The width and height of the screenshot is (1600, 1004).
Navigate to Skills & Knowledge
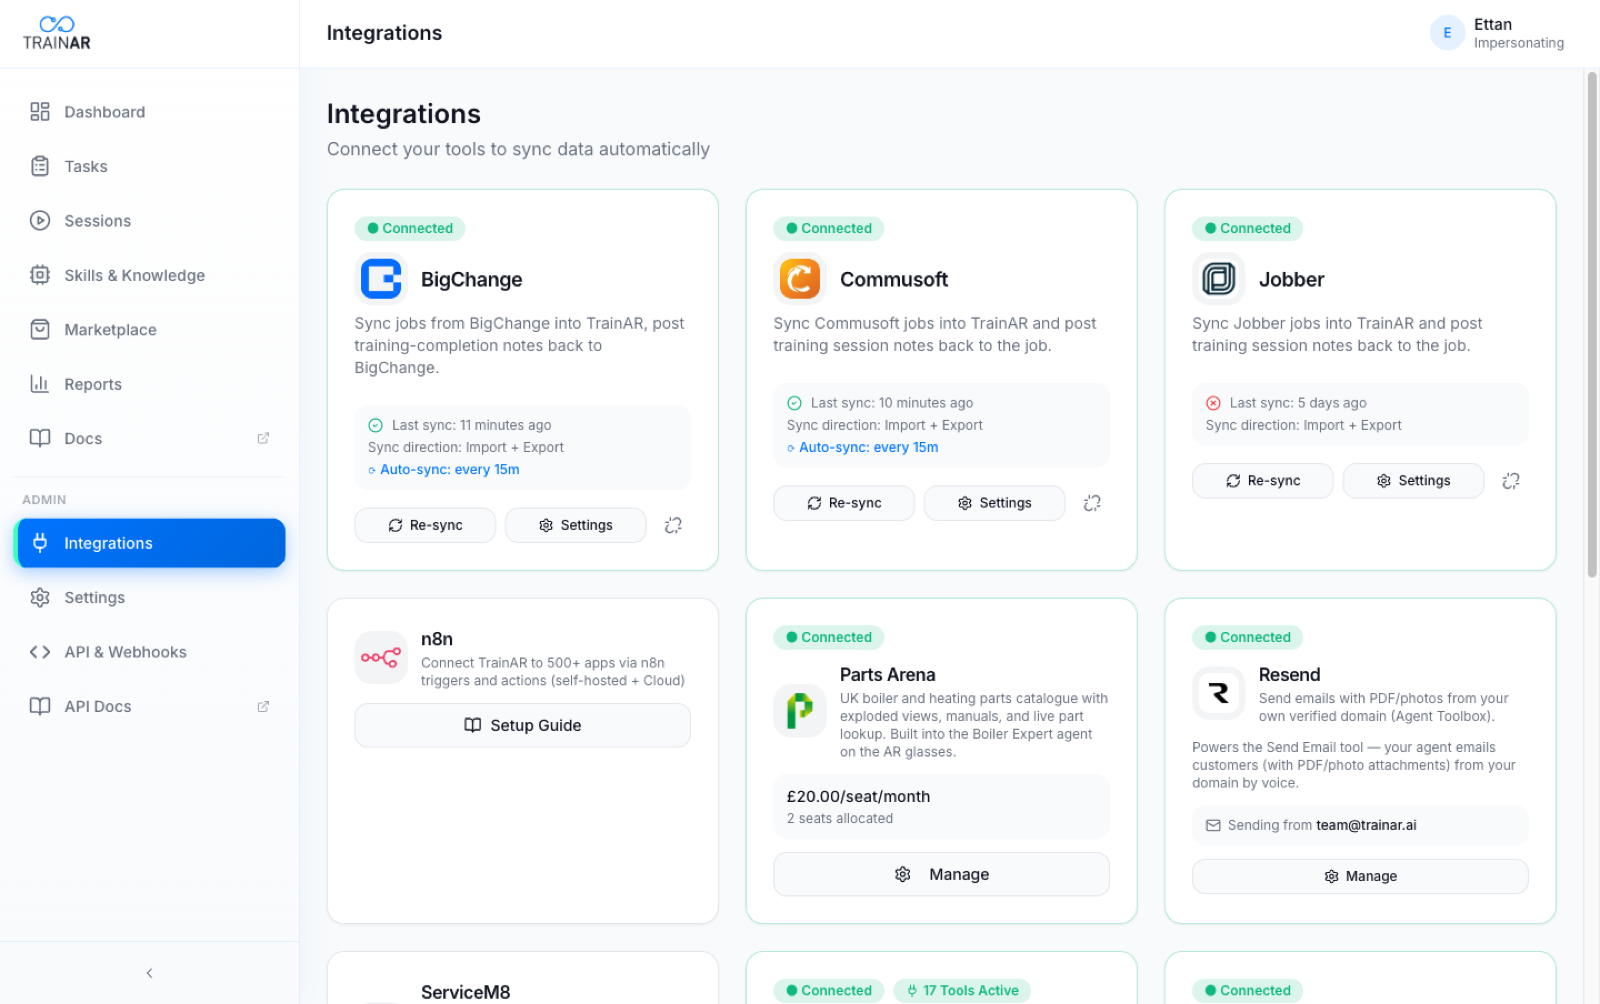(148, 275)
